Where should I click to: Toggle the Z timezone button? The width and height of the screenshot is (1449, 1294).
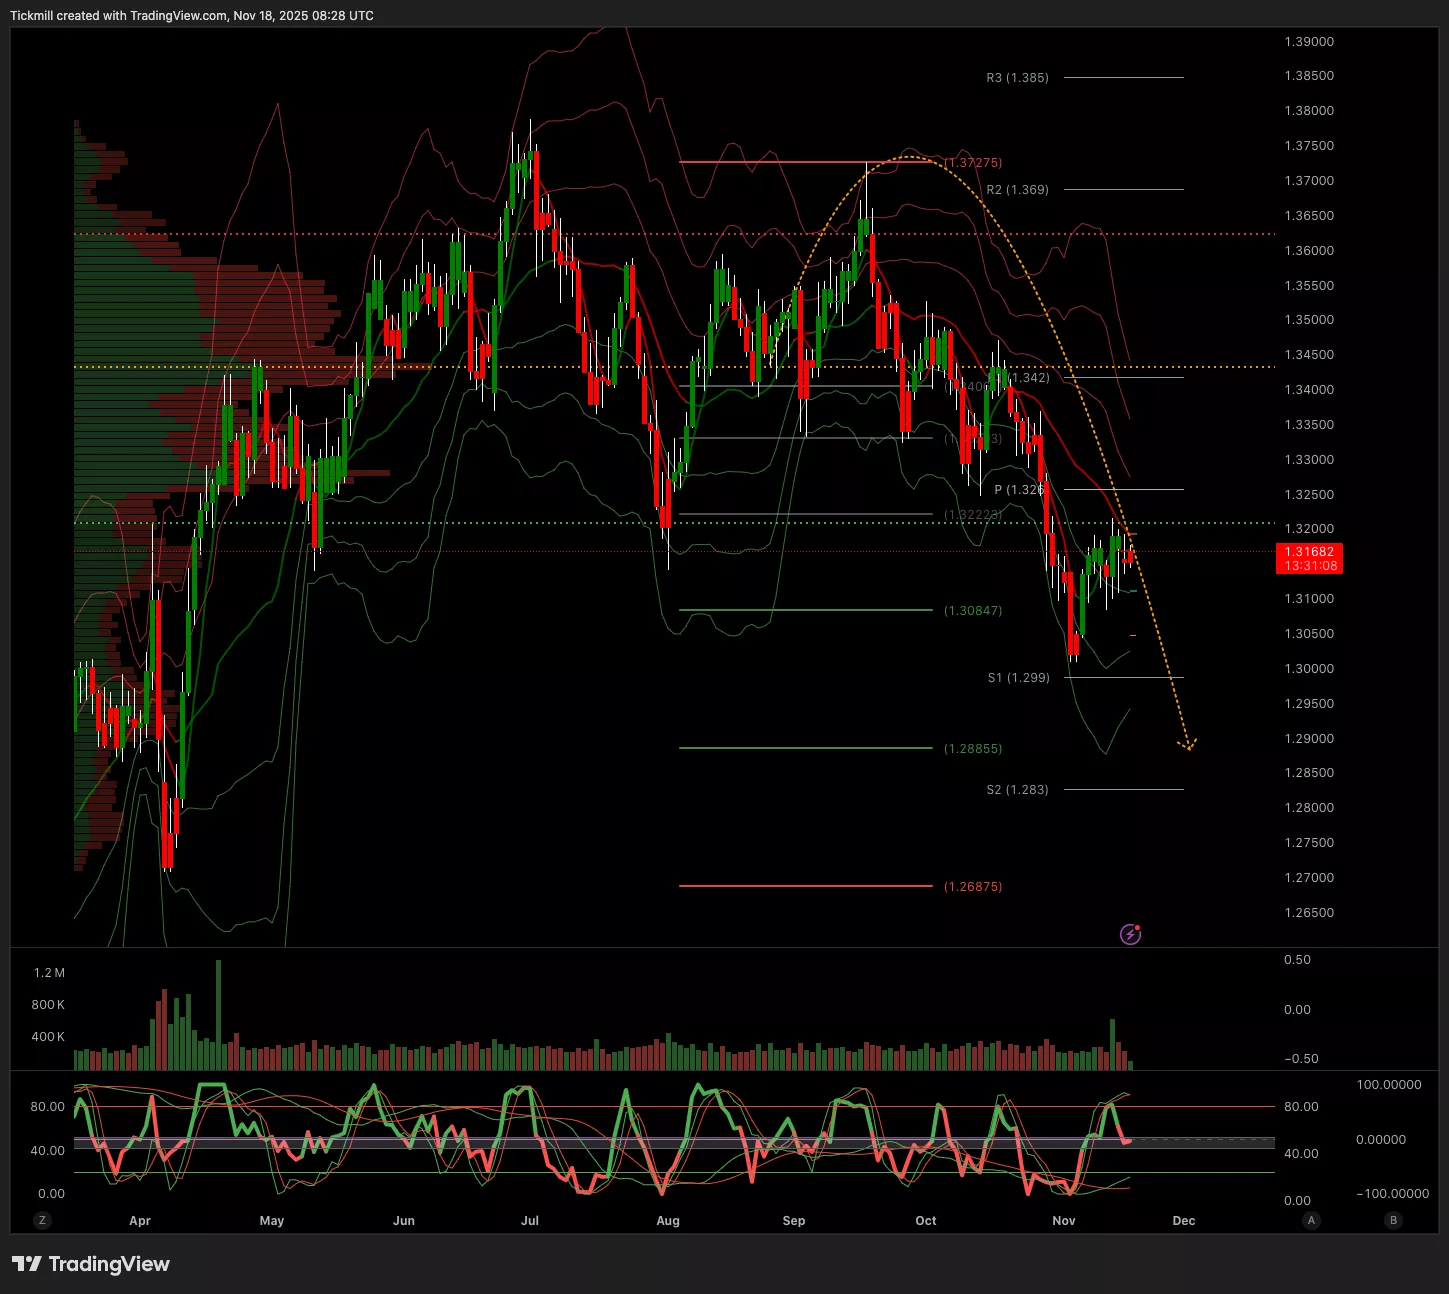pyautogui.click(x=42, y=1220)
